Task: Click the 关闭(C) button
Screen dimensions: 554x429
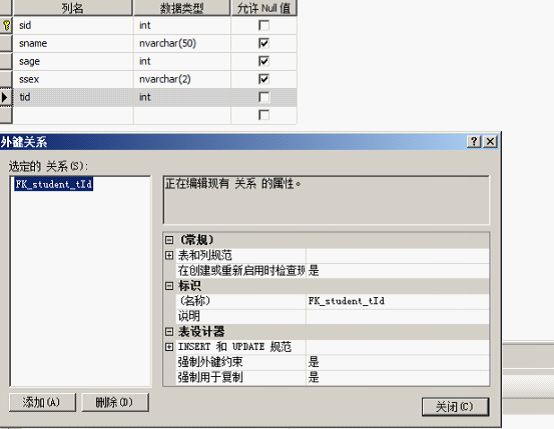Action: tap(455, 407)
